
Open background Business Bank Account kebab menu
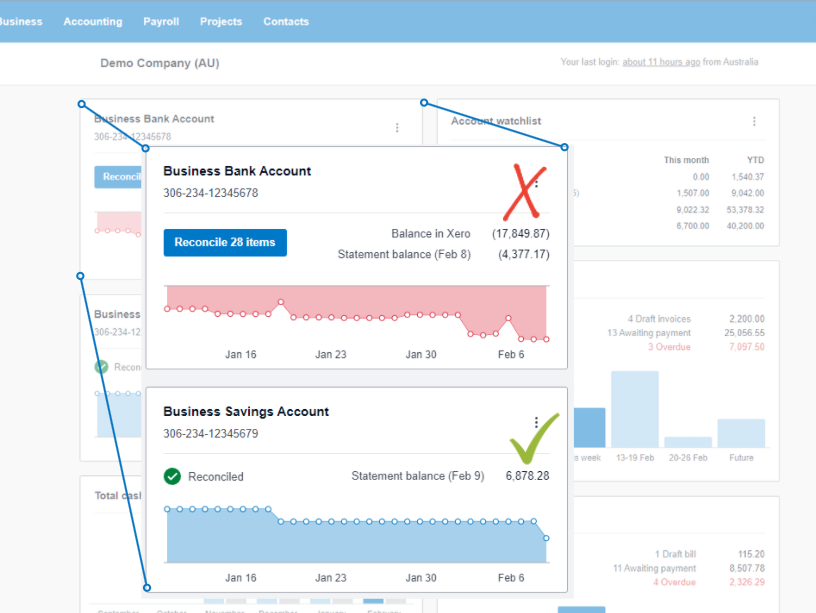point(397,127)
